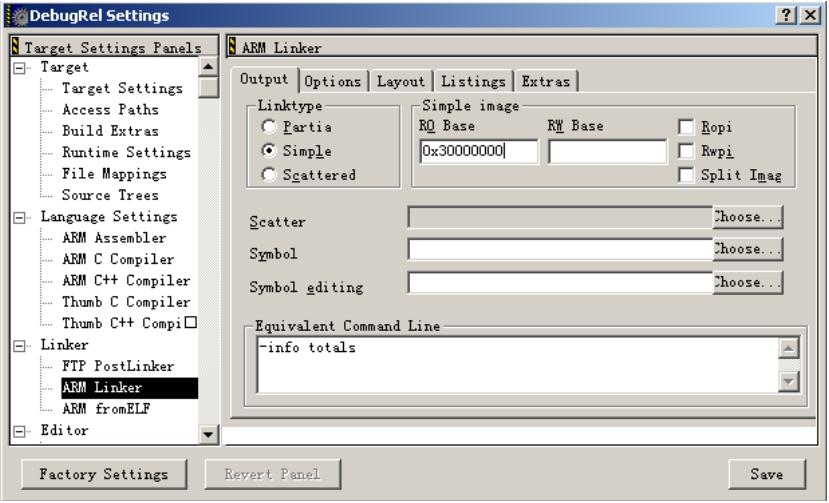Select the Simple linktype radio button

tap(269, 151)
